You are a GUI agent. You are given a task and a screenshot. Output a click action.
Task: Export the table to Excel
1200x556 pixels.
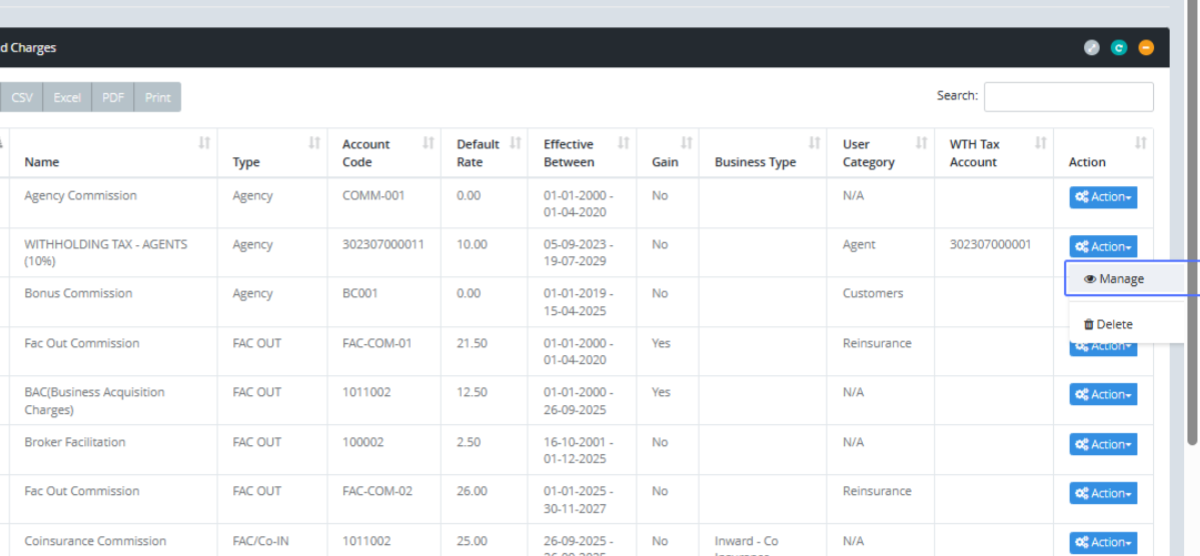tap(67, 97)
